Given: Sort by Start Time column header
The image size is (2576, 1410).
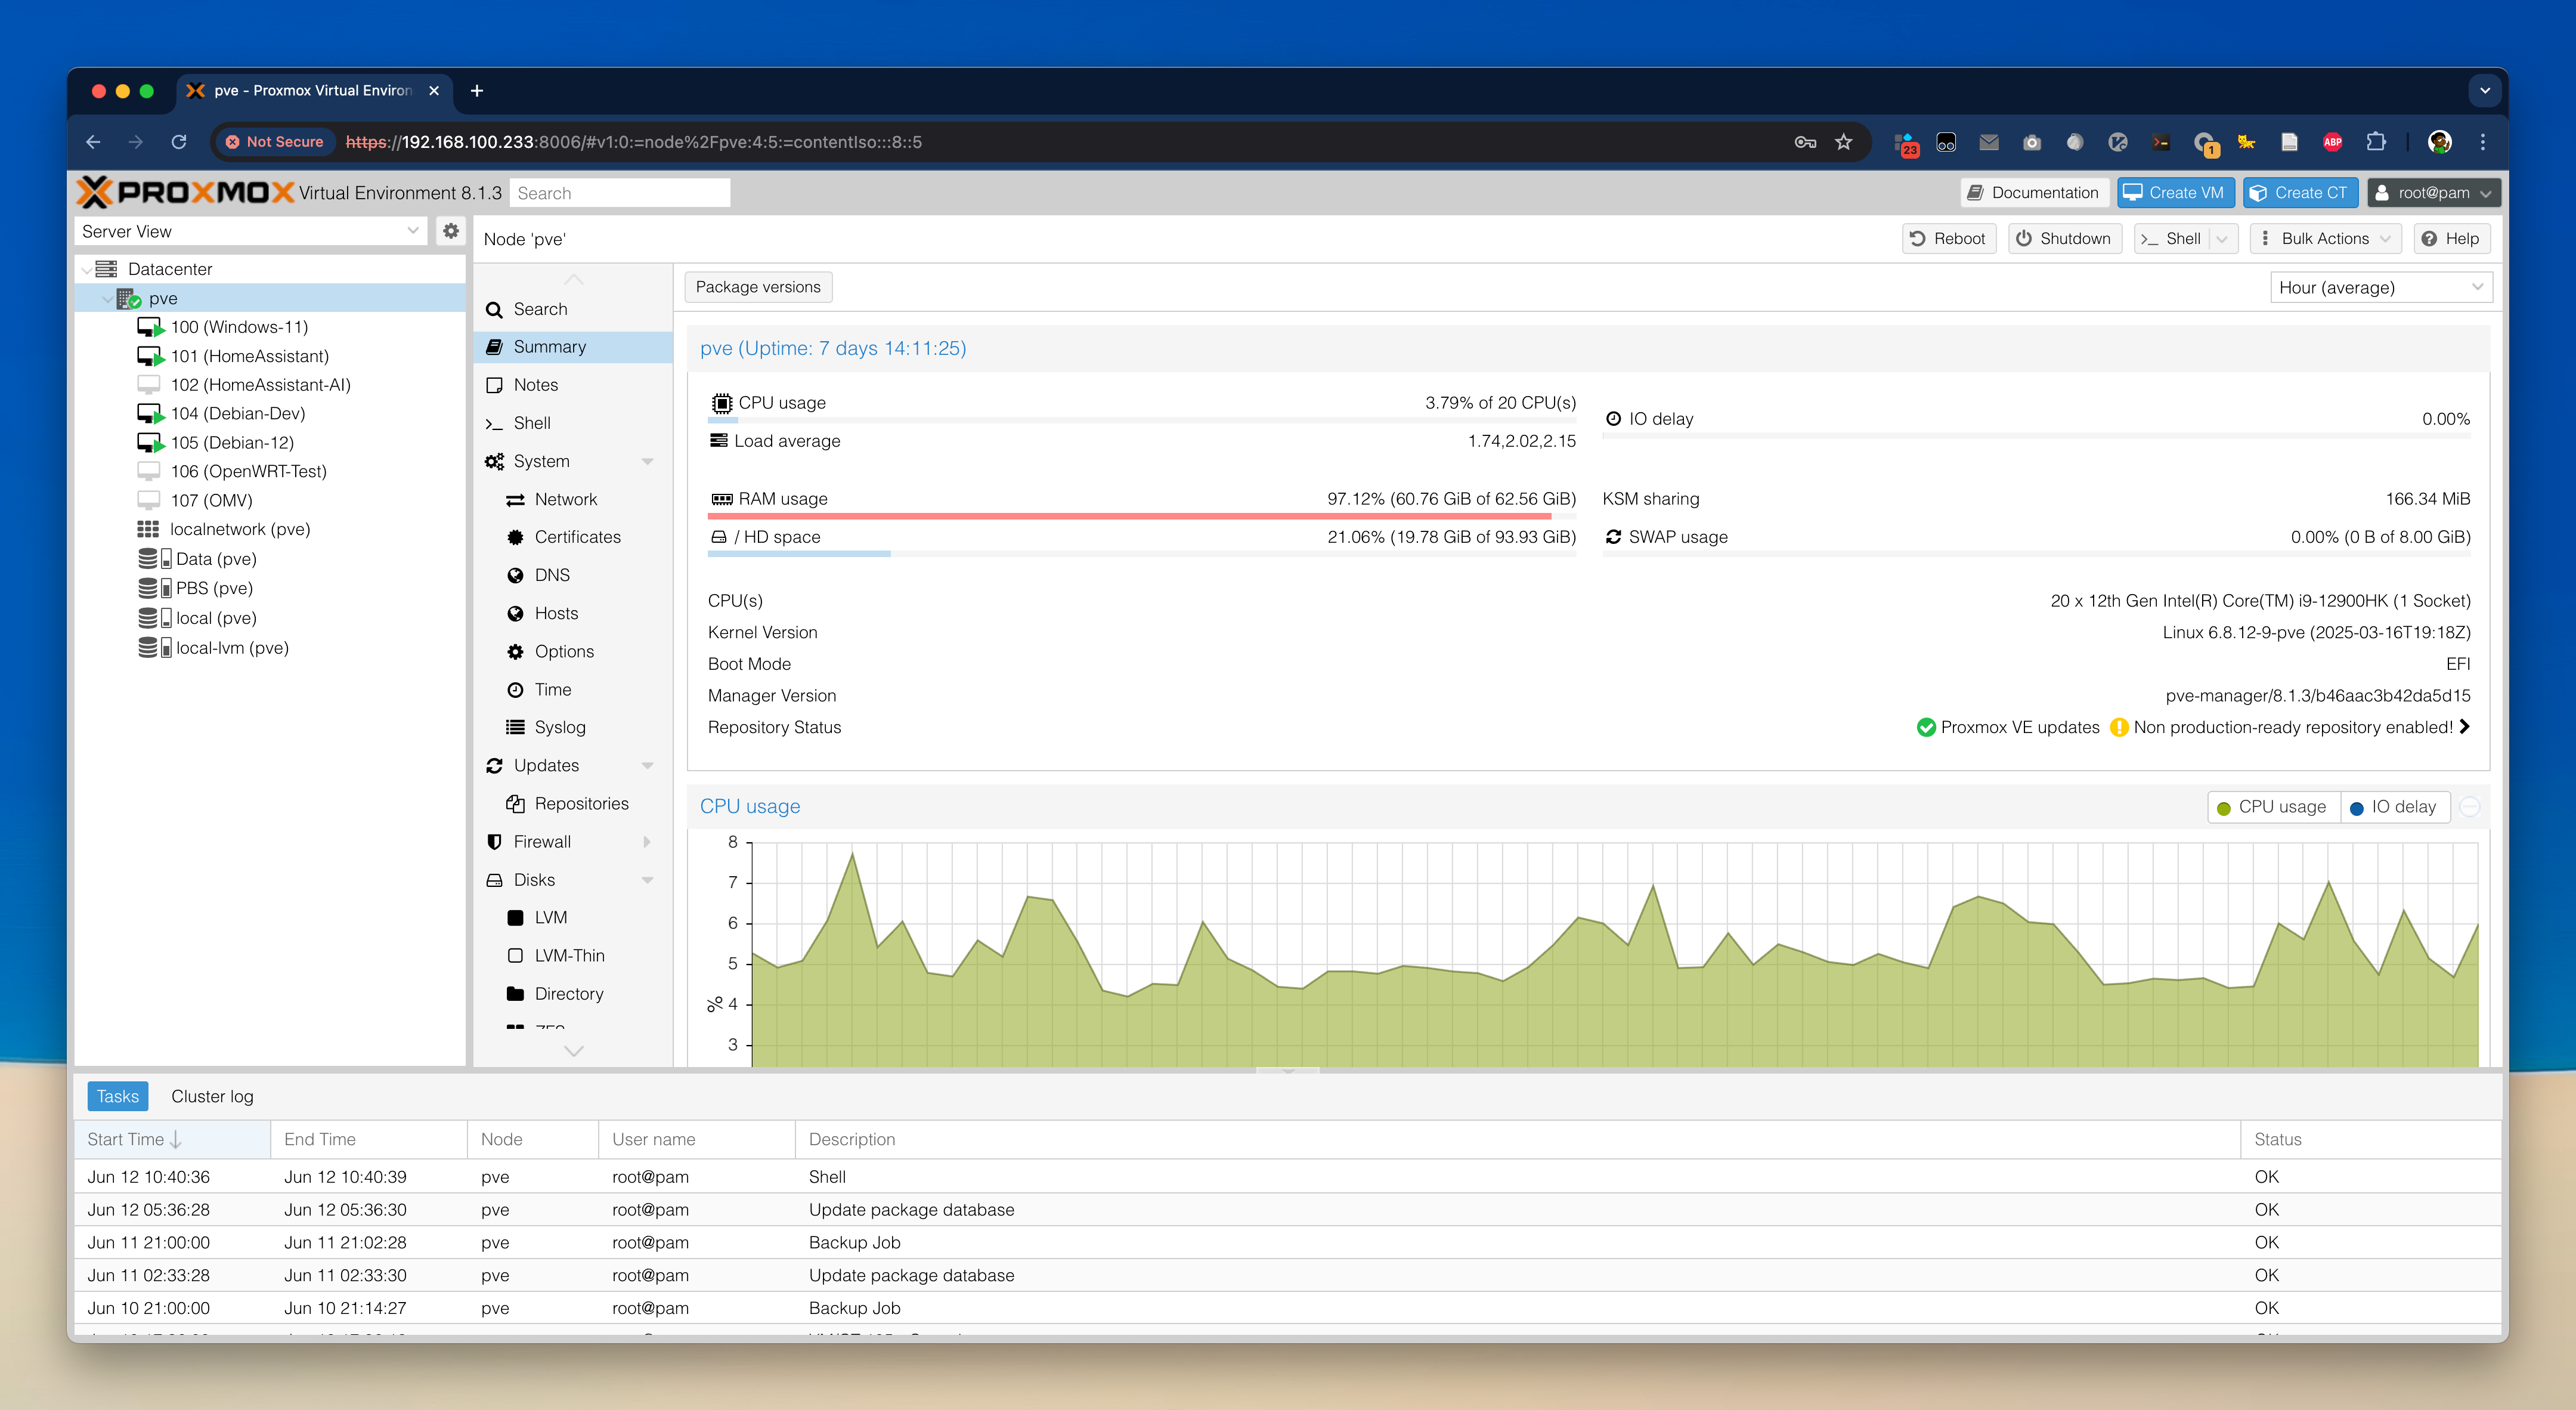Looking at the screenshot, I should coord(172,1139).
